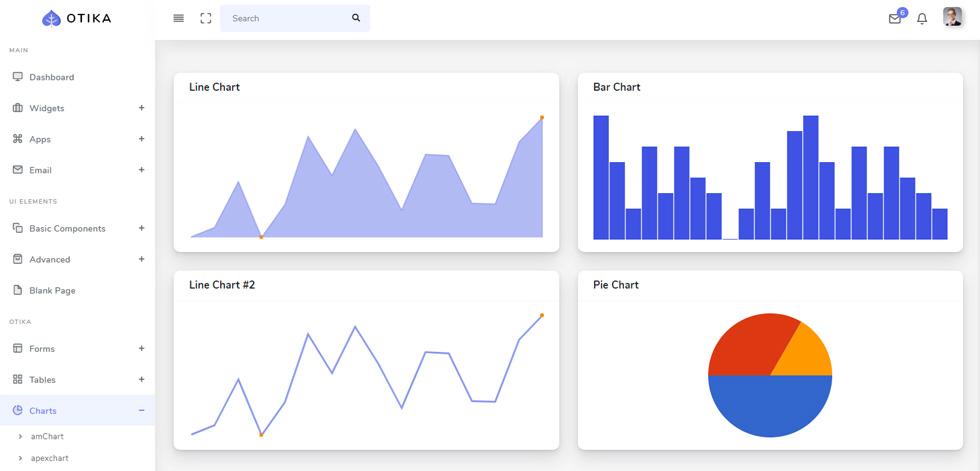Screen dimensions: 980x471
Task: Click the Line Chart #2 card title
Action: pyautogui.click(x=222, y=285)
